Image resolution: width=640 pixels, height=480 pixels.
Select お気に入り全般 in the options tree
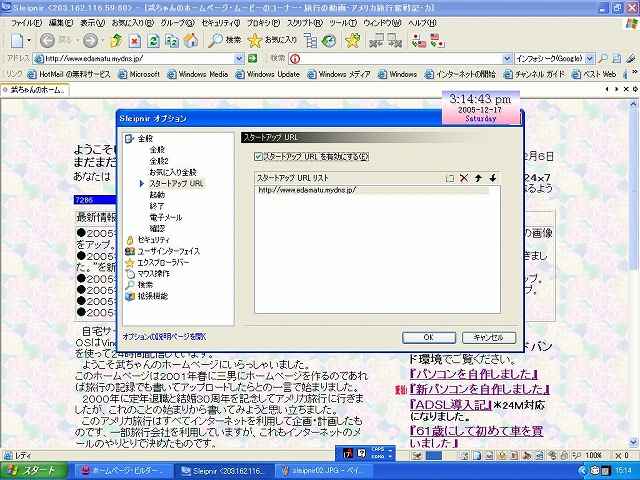click(173, 172)
